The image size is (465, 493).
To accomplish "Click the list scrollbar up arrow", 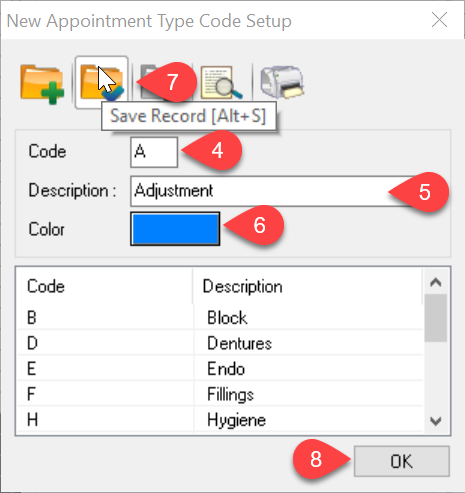I will pos(436,283).
